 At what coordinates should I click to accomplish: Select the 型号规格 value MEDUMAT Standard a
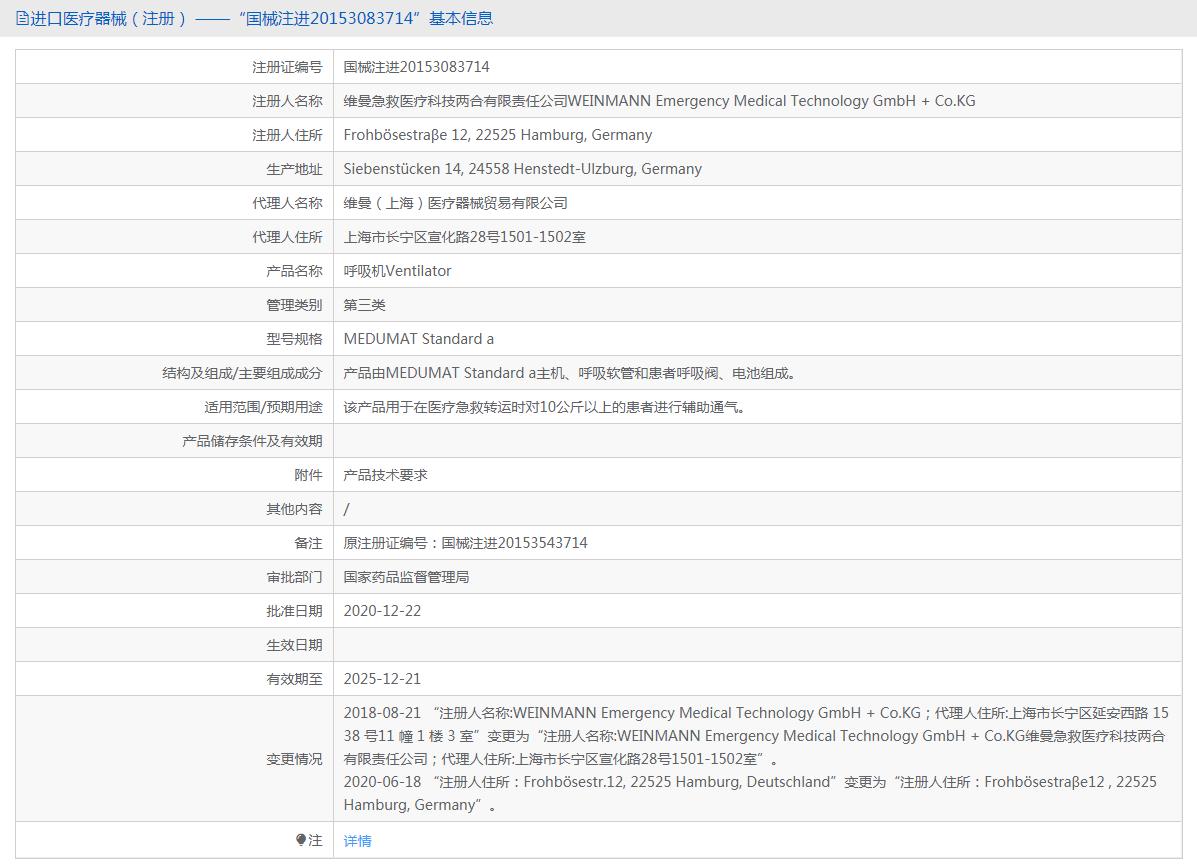click(x=418, y=339)
